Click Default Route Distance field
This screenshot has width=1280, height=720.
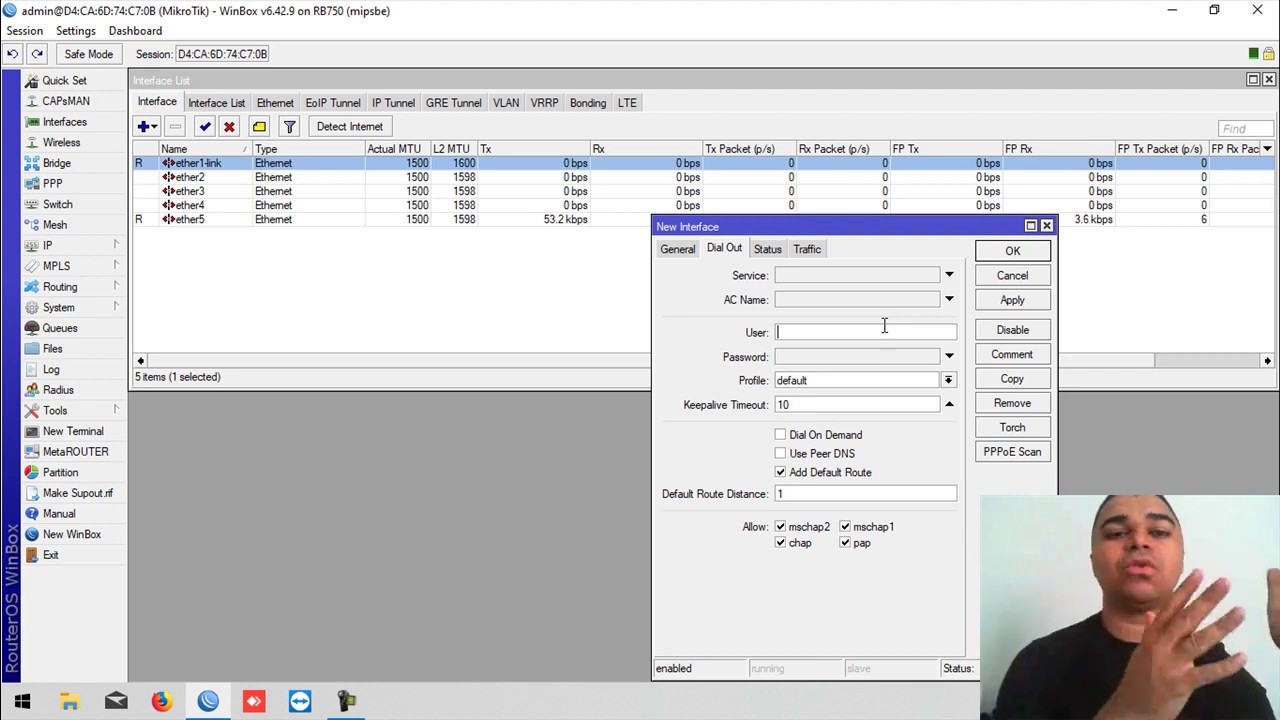pyautogui.click(x=866, y=494)
